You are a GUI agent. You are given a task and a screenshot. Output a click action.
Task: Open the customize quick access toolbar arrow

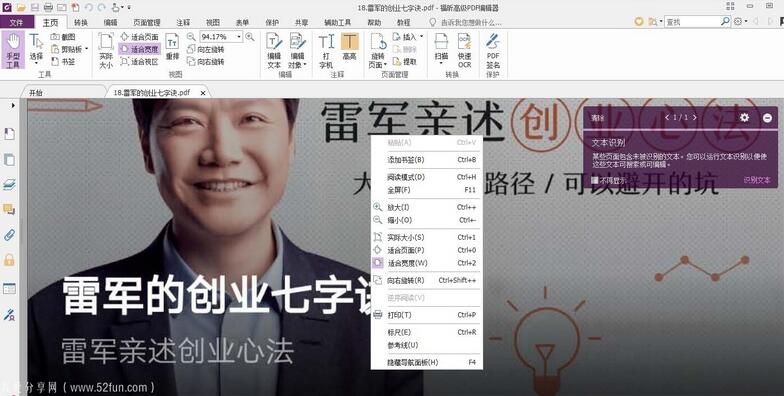click(x=129, y=8)
